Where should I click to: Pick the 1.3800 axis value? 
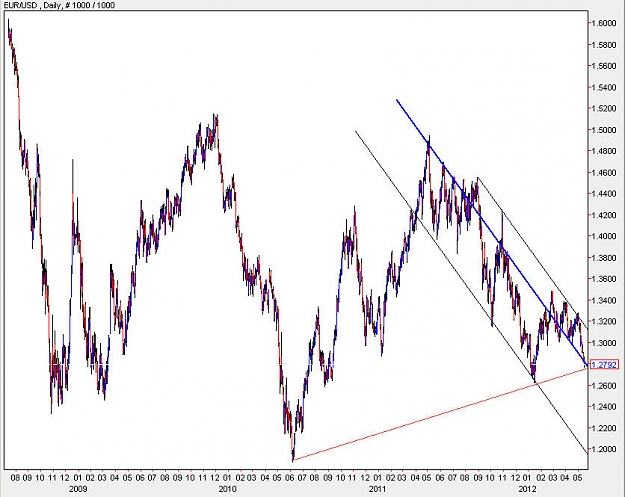604,258
